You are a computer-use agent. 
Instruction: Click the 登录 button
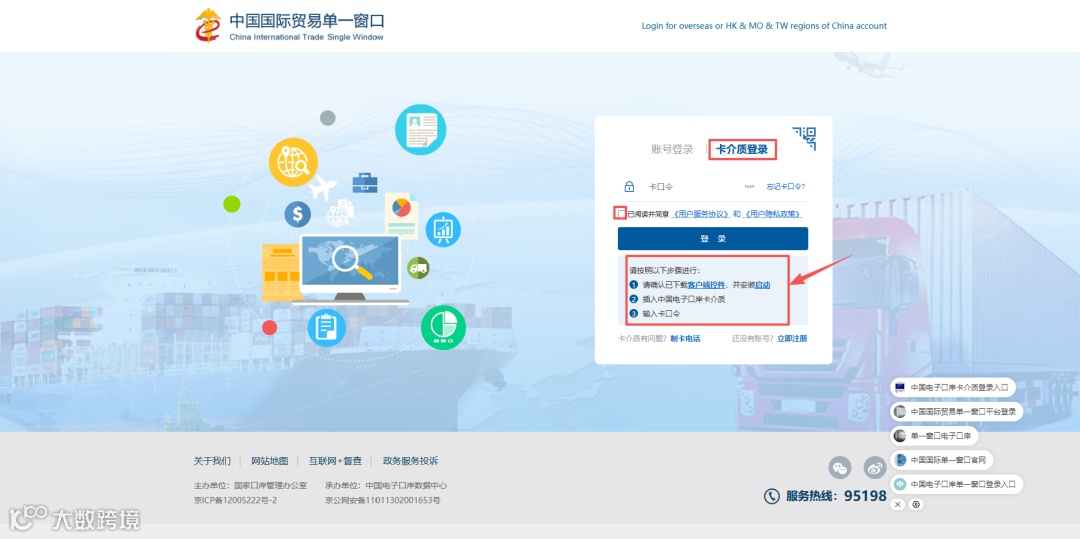(x=713, y=239)
